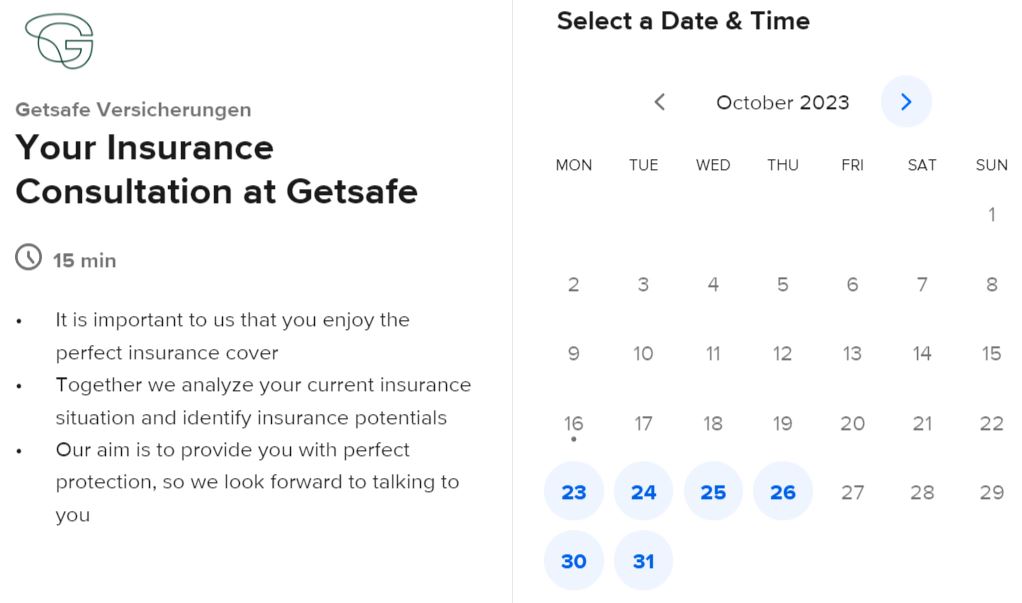Viewport: 1022px width, 603px height.
Task: Go to previous month via left arrow
Action: [x=660, y=102]
